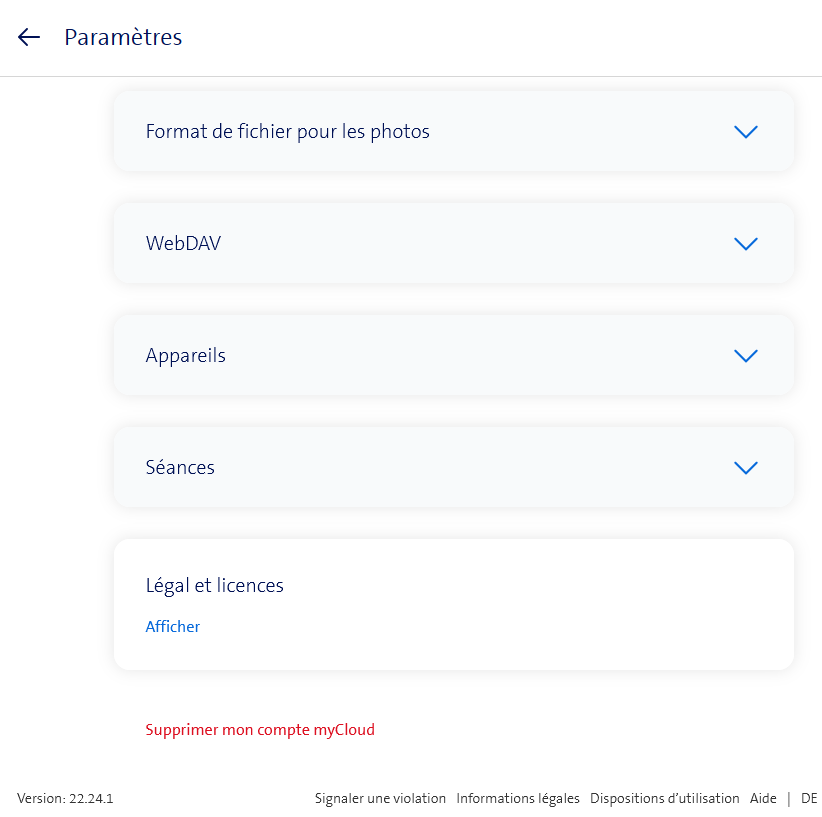This screenshot has width=822, height=817.
Task: Click the Appareils section title
Action: (x=186, y=356)
